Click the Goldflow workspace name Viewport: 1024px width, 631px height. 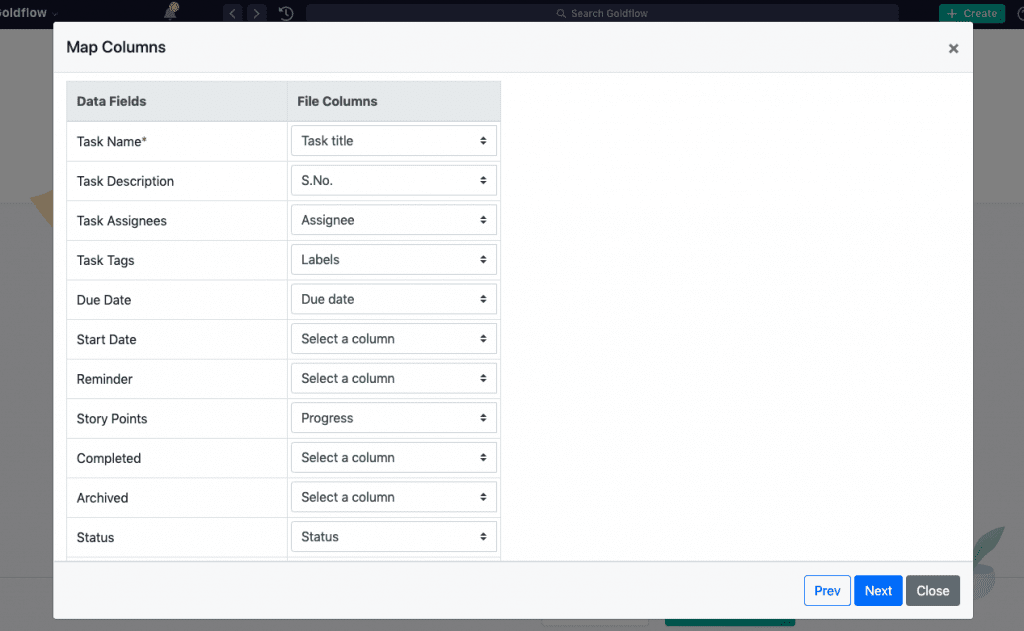click(24, 12)
